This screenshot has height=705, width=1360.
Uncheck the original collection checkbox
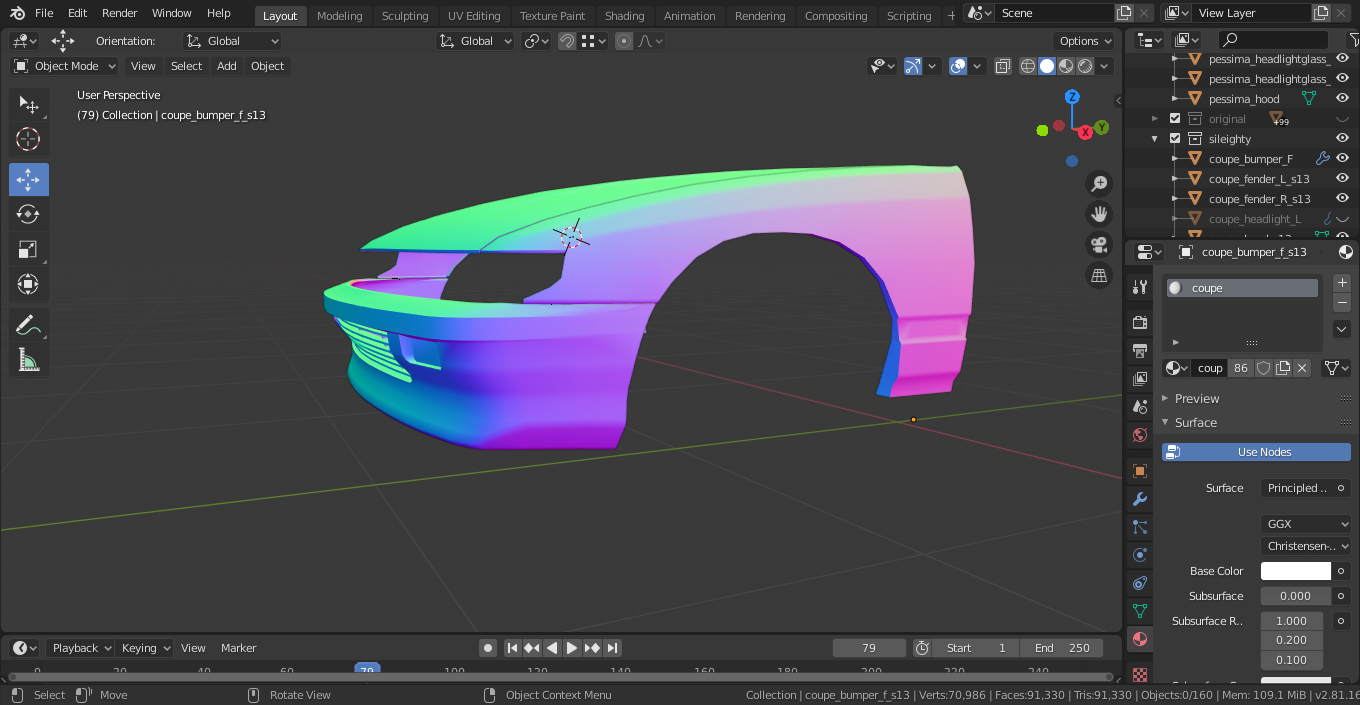point(1175,119)
